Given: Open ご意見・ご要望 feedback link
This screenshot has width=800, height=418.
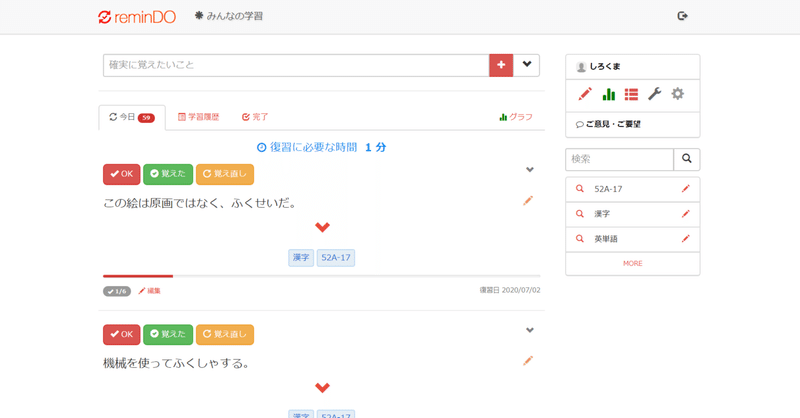Looking at the screenshot, I should pos(608,125).
